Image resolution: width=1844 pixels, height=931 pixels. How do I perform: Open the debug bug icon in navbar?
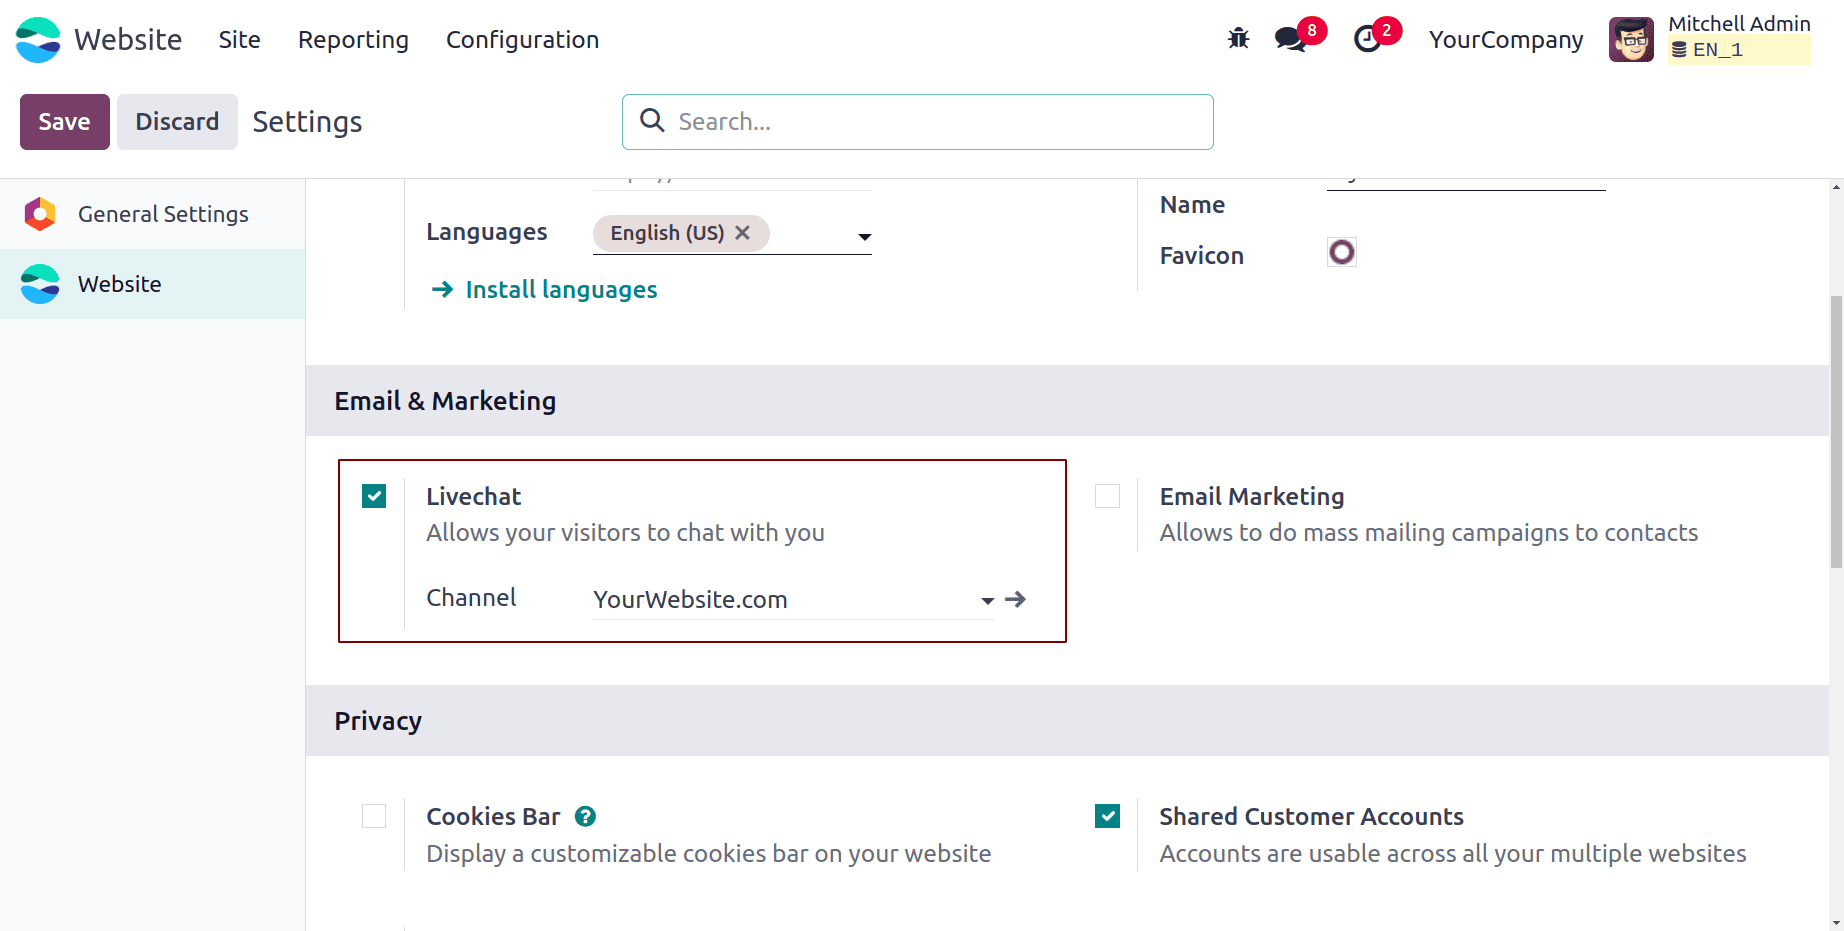[1237, 38]
